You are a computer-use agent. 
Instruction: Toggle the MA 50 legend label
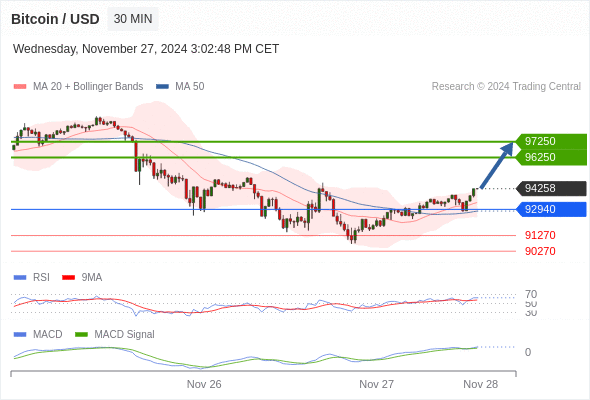pos(190,87)
